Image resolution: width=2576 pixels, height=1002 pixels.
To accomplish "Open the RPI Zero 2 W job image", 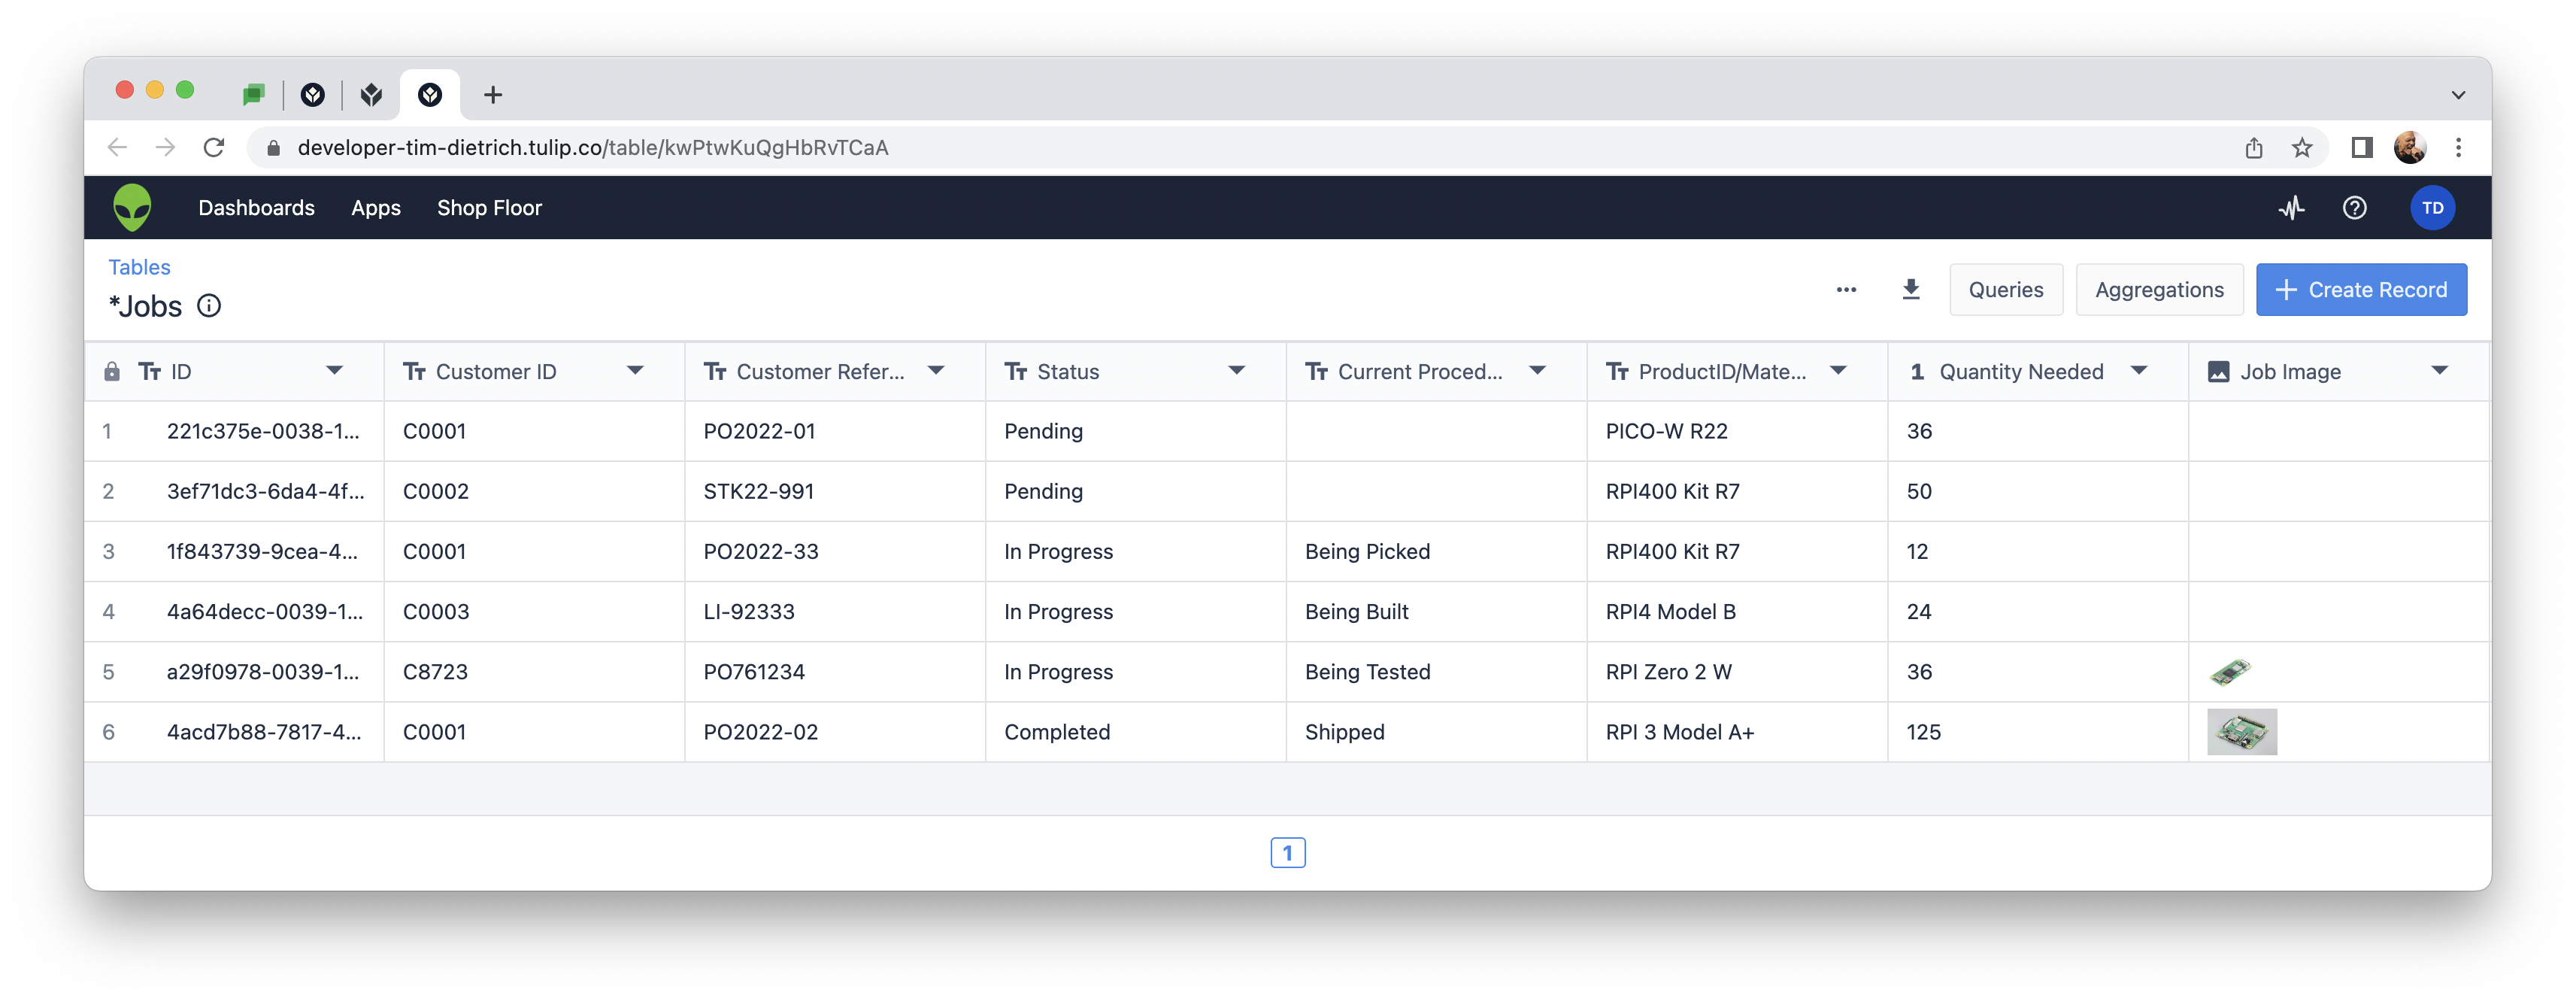I will 2231,672.
